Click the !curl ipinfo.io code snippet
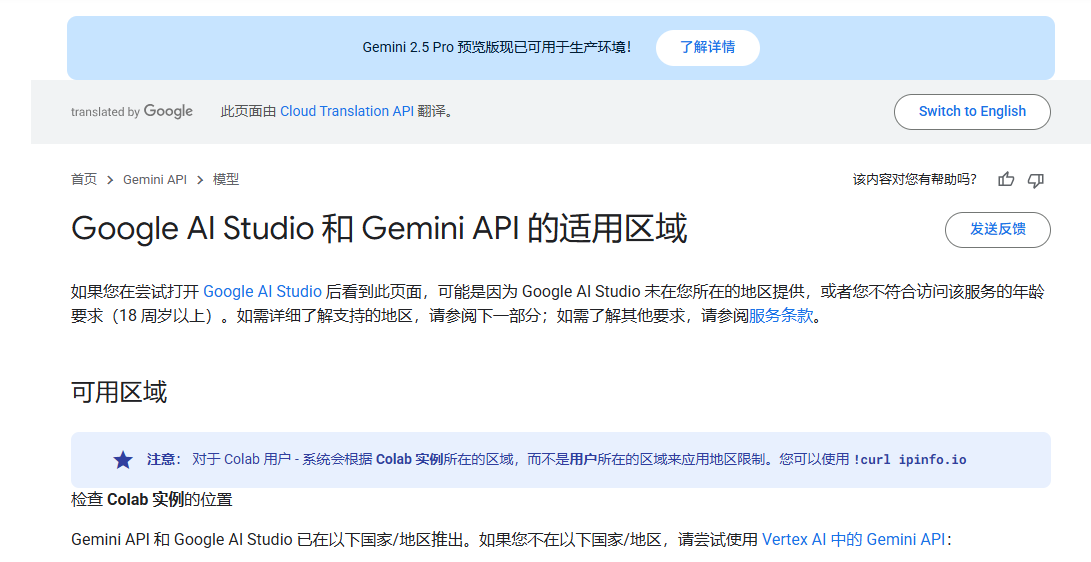 point(909,460)
